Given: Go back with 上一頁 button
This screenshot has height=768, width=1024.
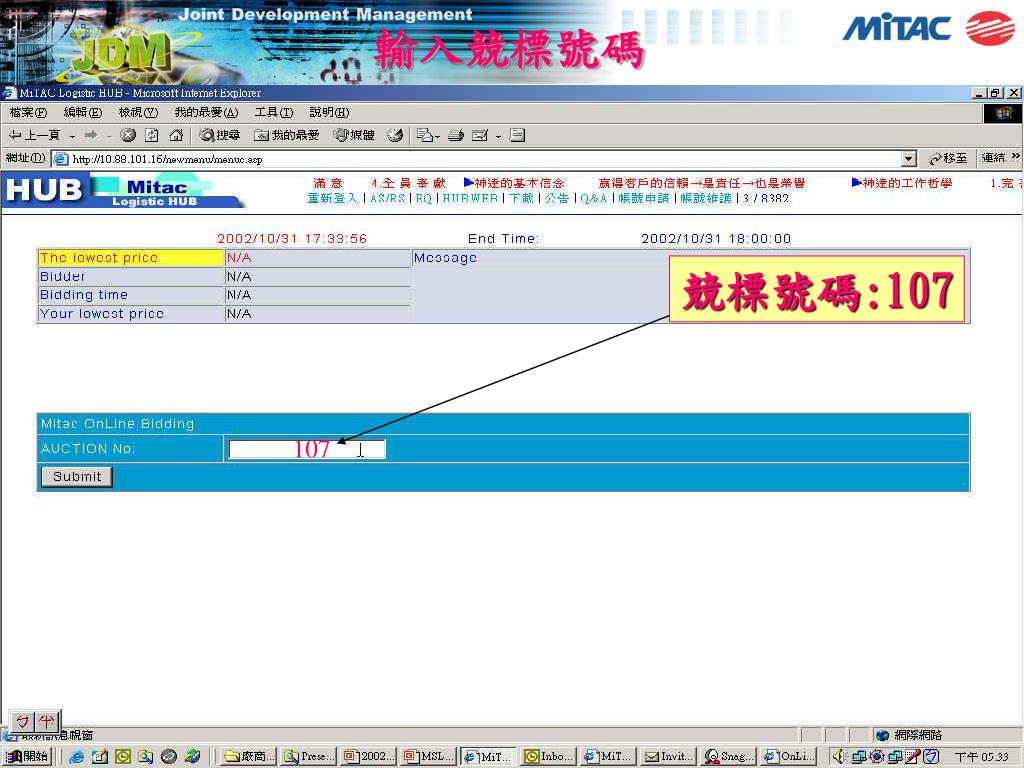Looking at the screenshot, I should pyautogui.click(x=33, y=135).
